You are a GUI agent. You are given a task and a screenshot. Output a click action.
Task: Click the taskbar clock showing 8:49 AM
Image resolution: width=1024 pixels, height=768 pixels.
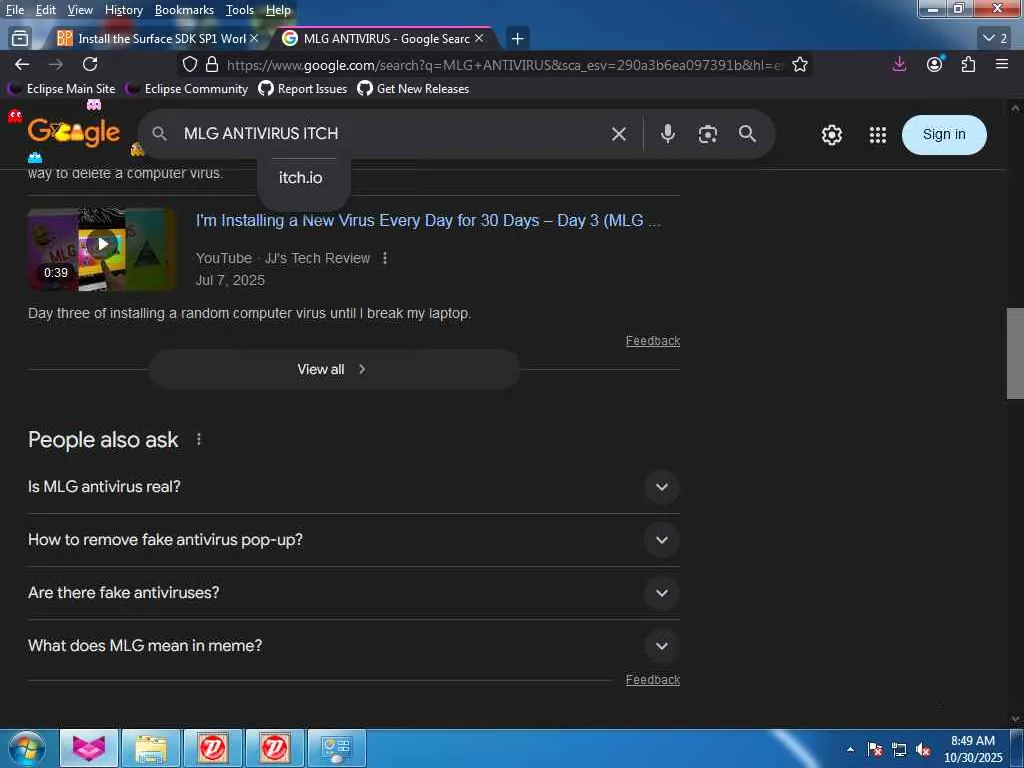click(972, 749)
